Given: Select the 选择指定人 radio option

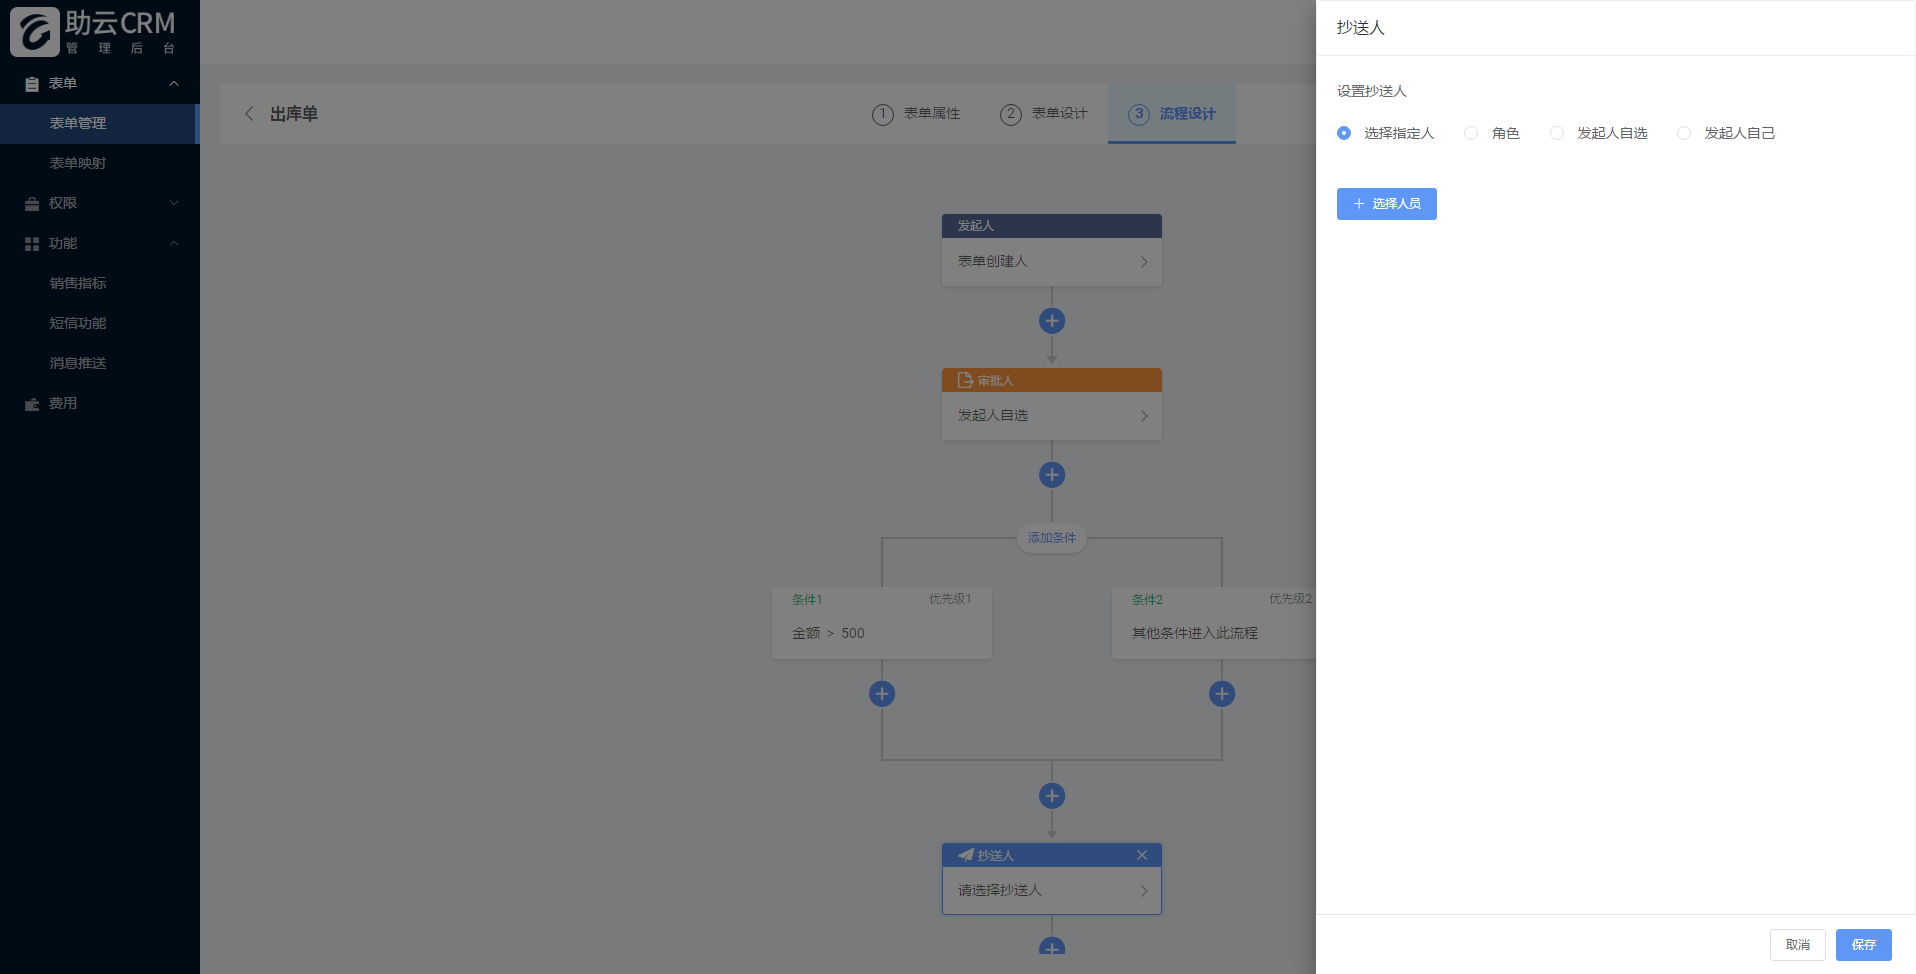Looking at the screenshot, I should pyautogui.click(x=1344, y=133).
